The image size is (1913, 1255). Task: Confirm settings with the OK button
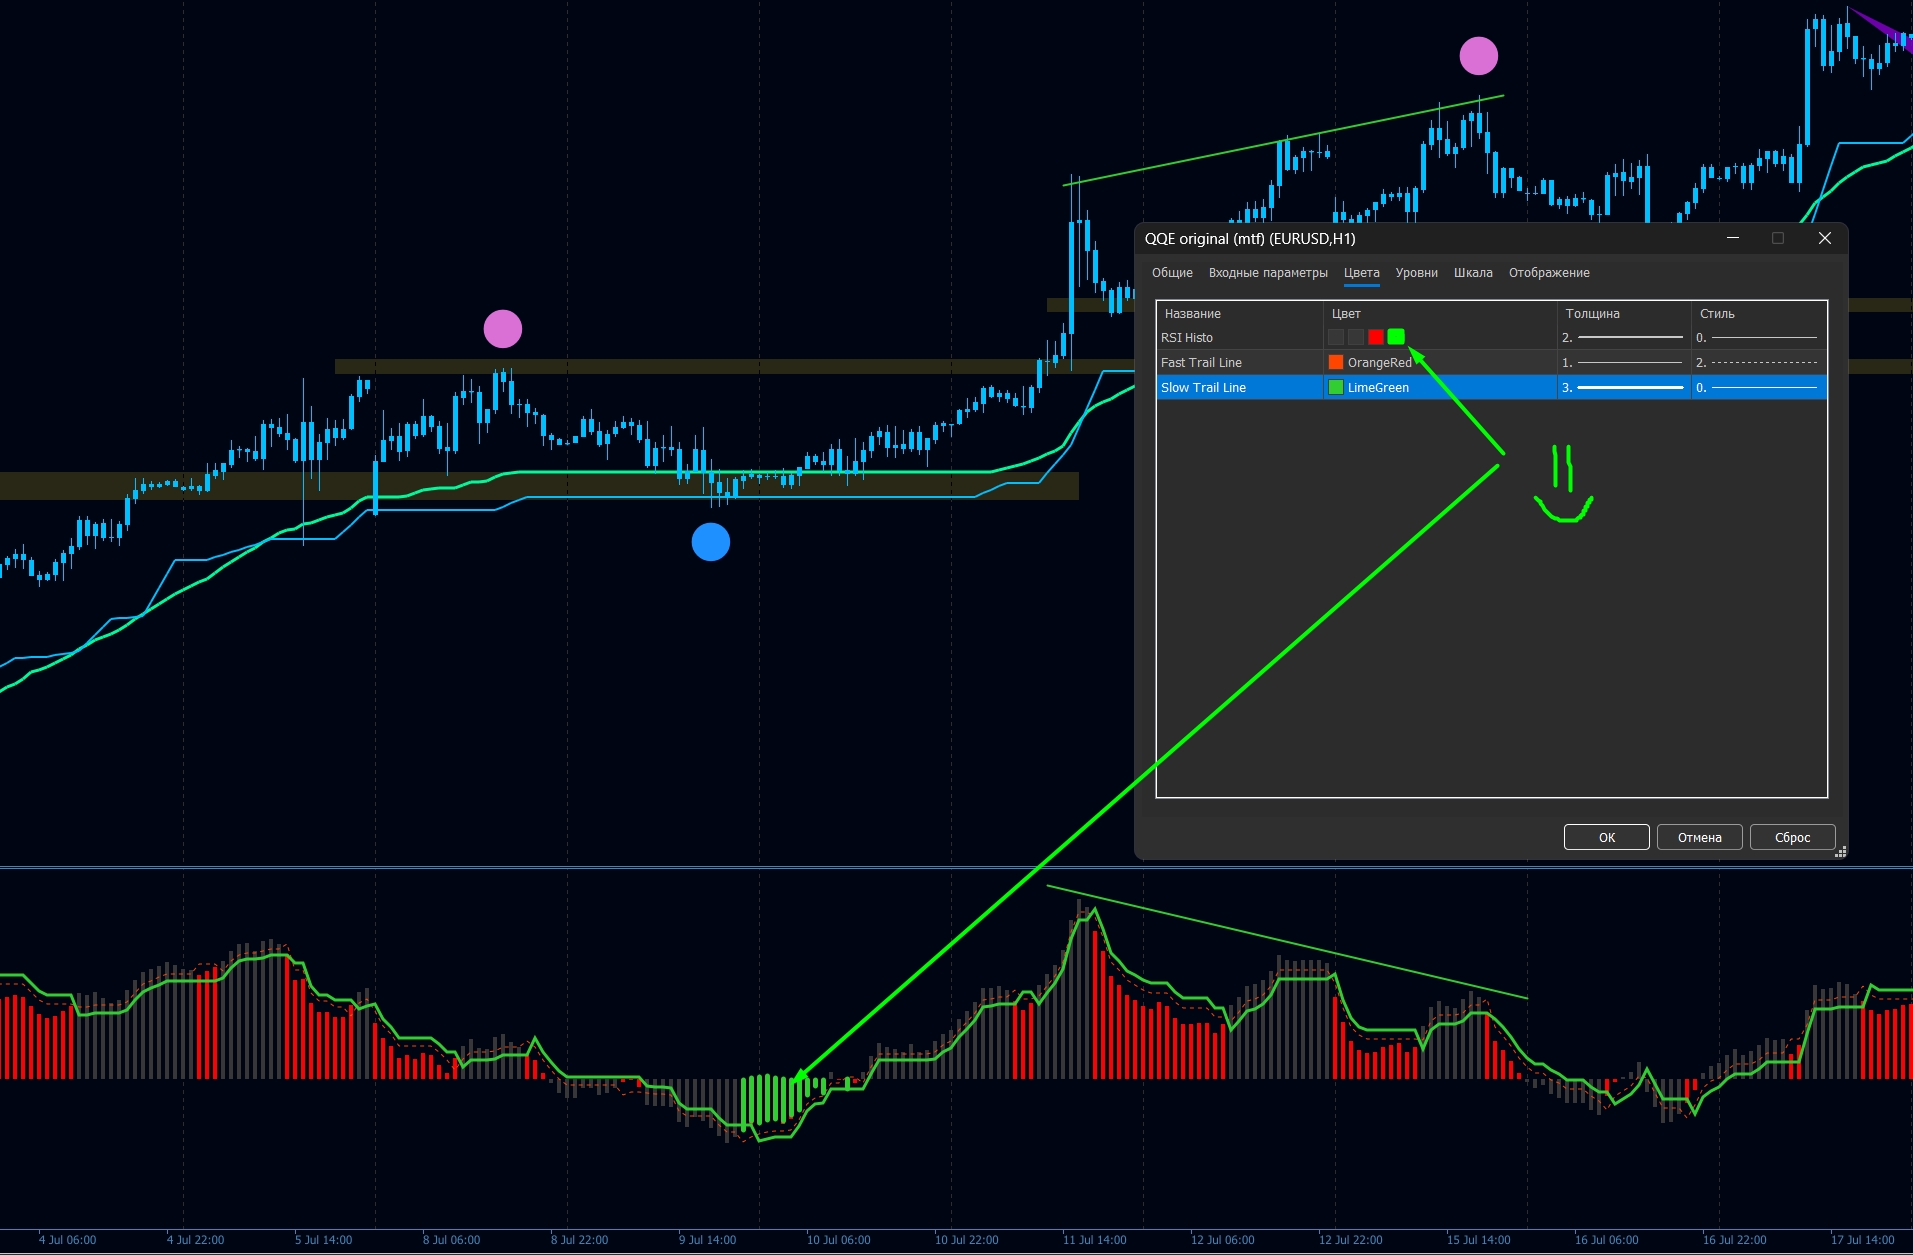coord(1606,837)
